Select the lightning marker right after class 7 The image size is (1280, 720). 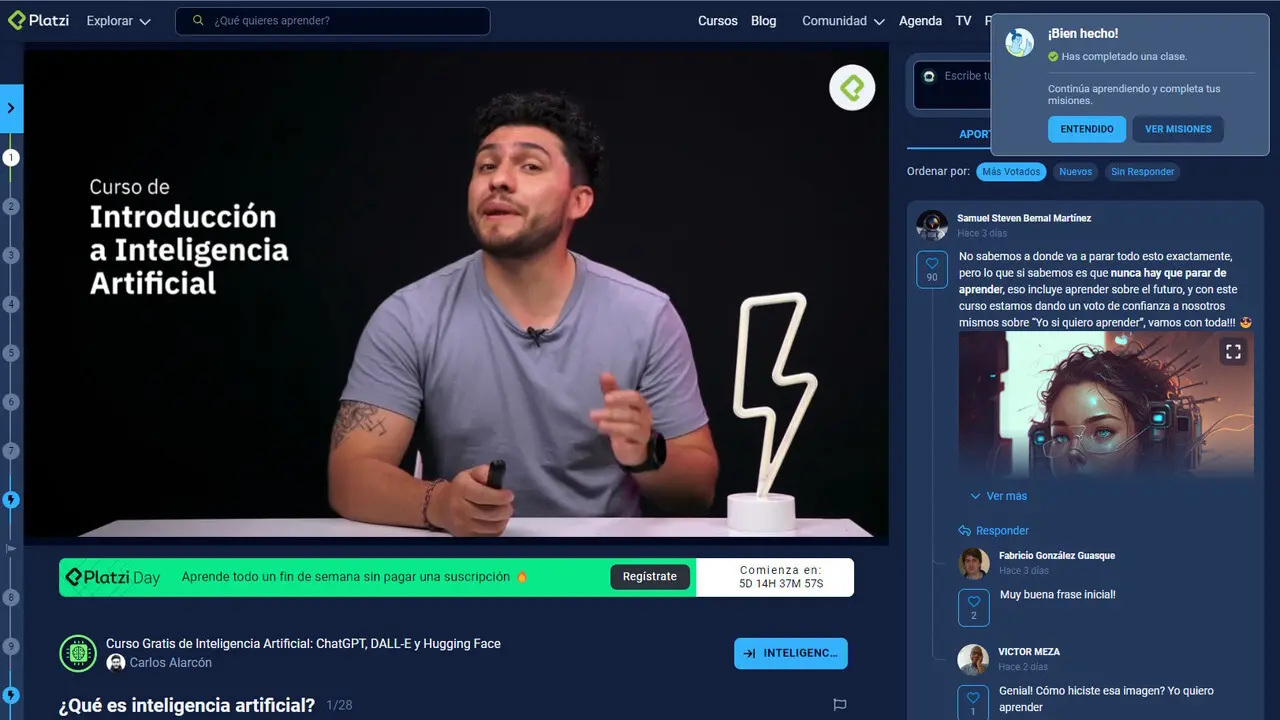11,500
